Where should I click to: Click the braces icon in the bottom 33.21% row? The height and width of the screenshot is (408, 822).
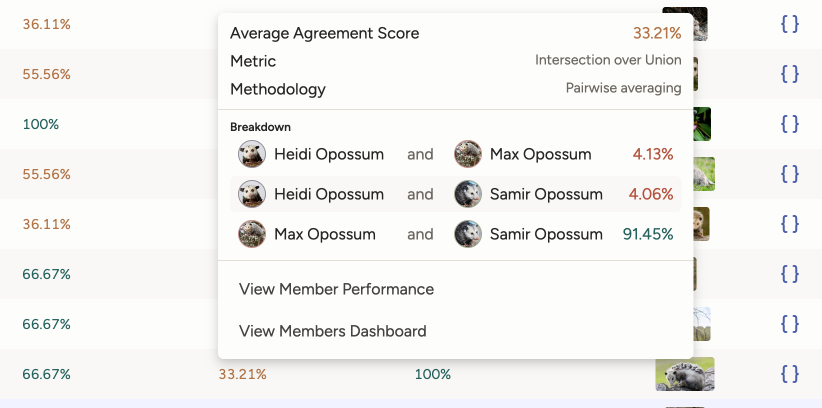790,374
